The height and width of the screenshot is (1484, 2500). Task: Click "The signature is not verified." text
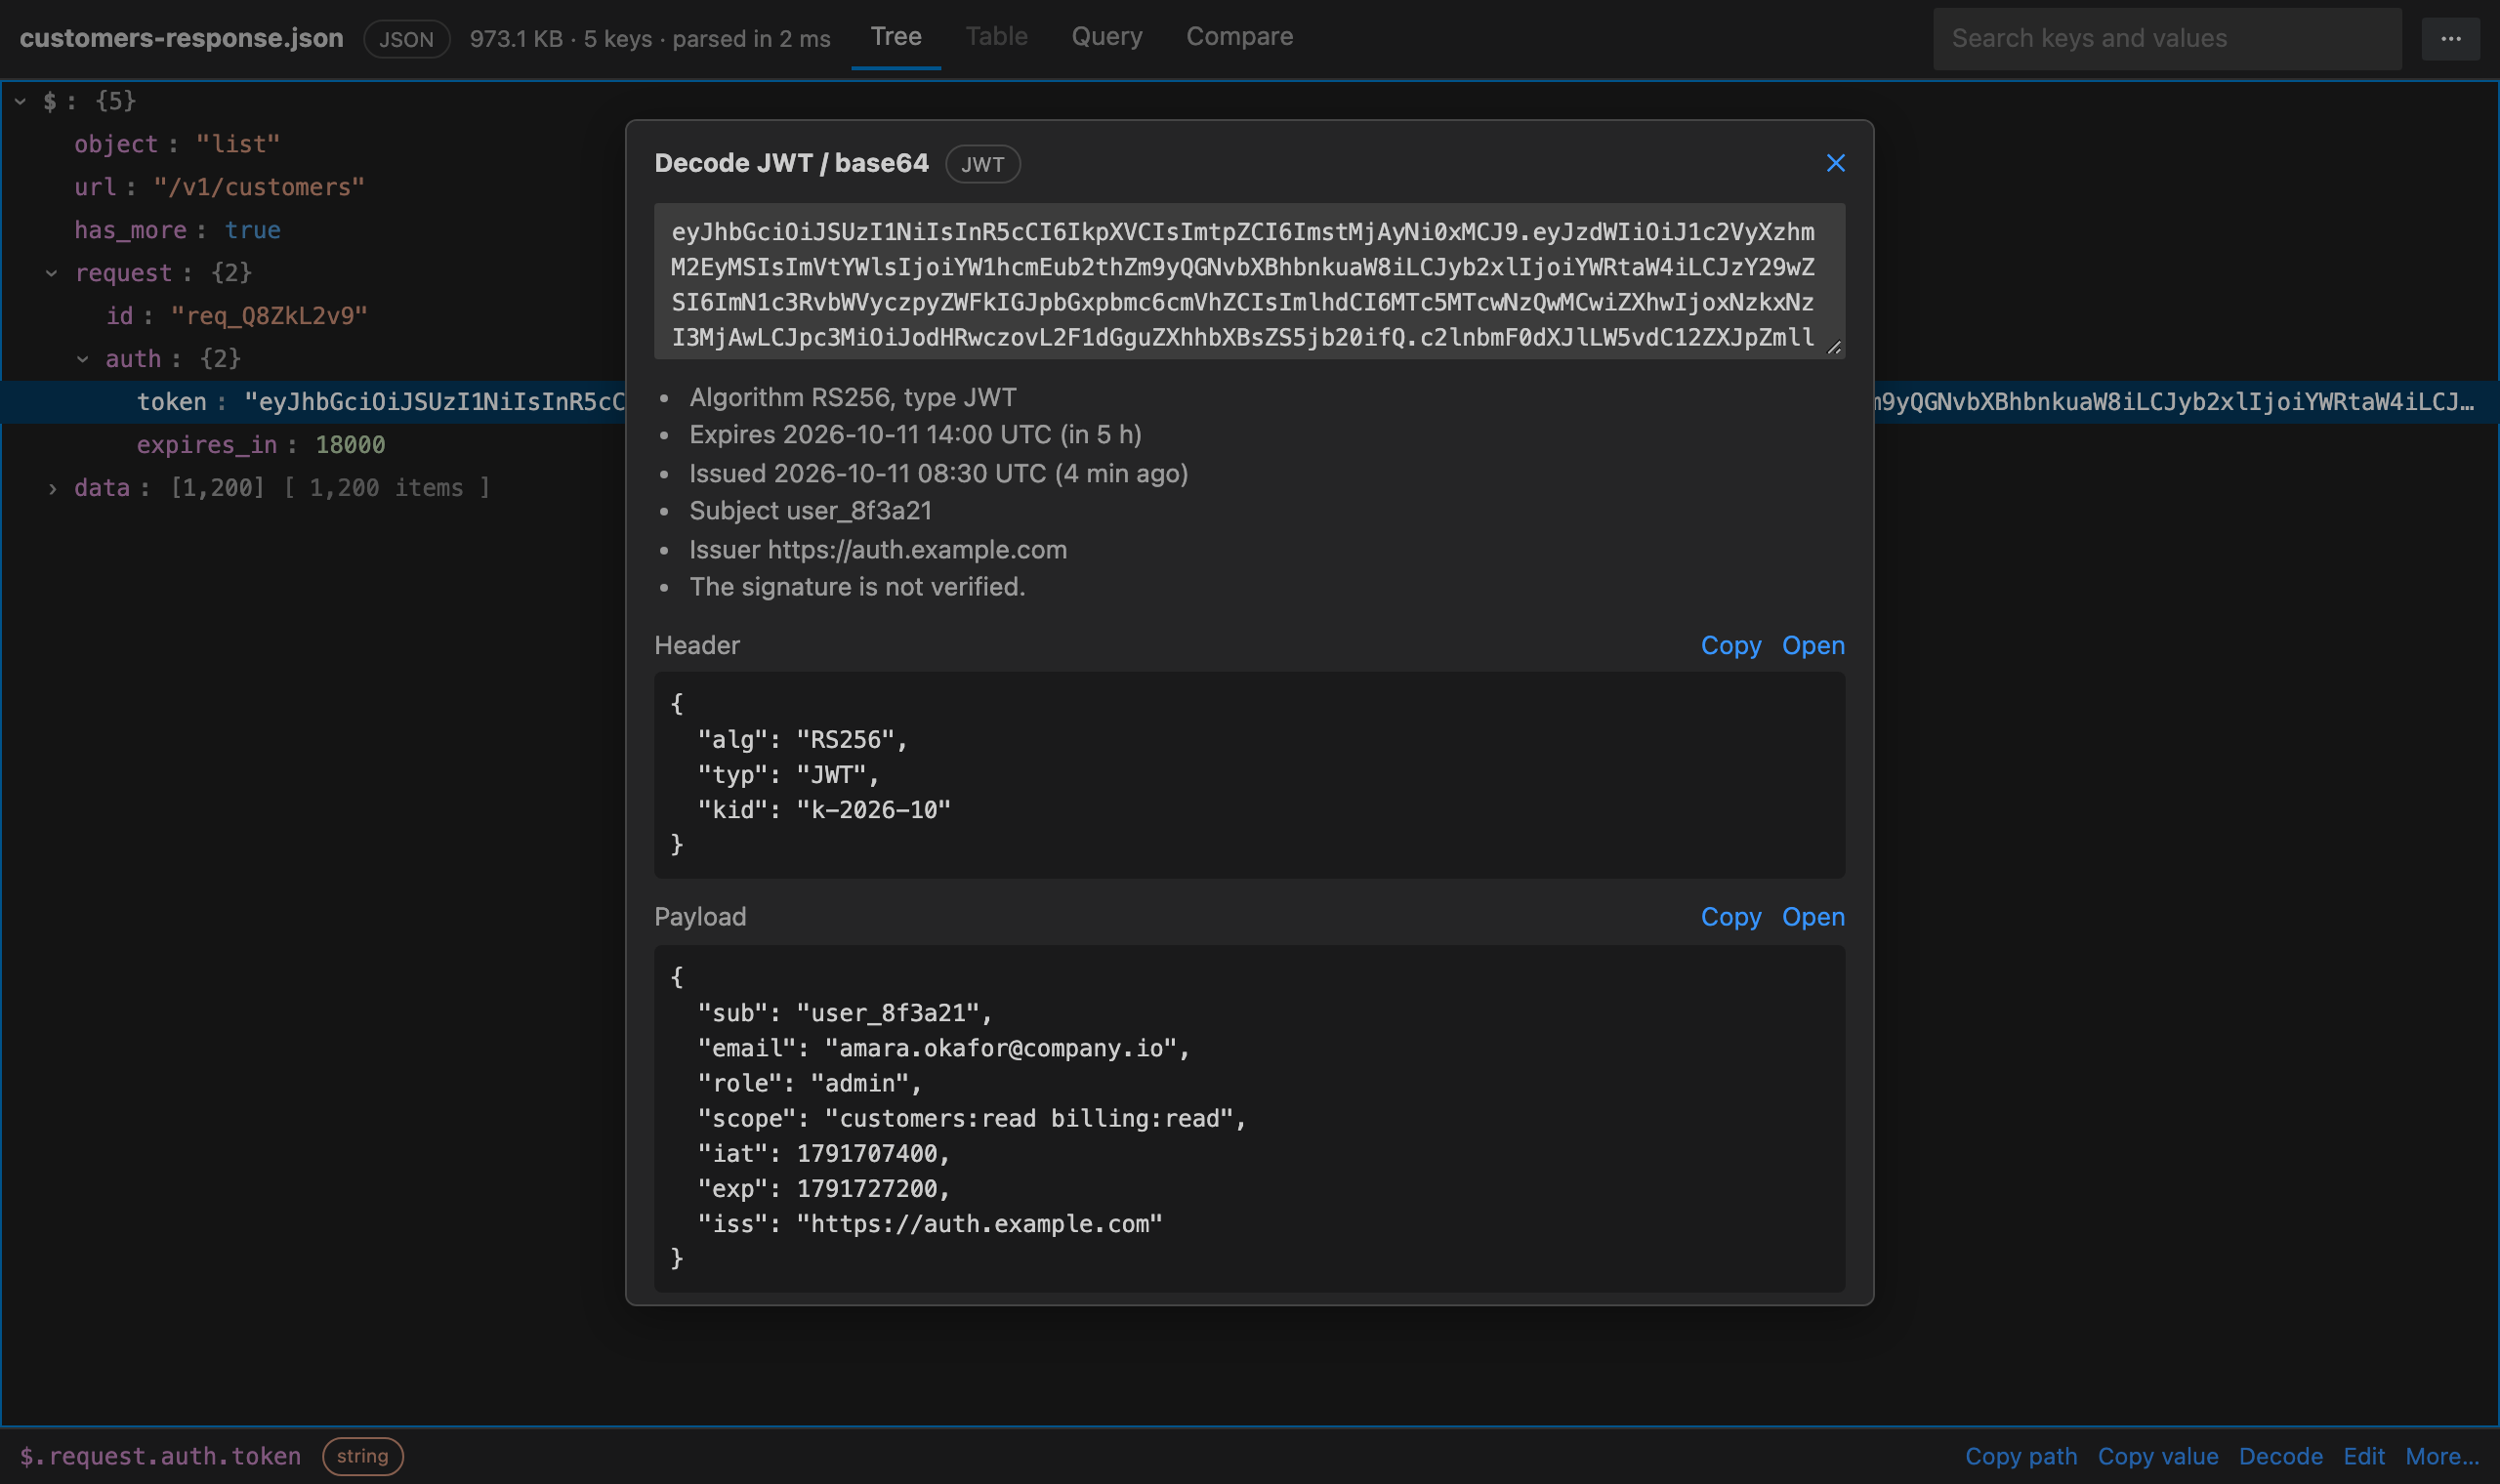click(x=857, y=587)
